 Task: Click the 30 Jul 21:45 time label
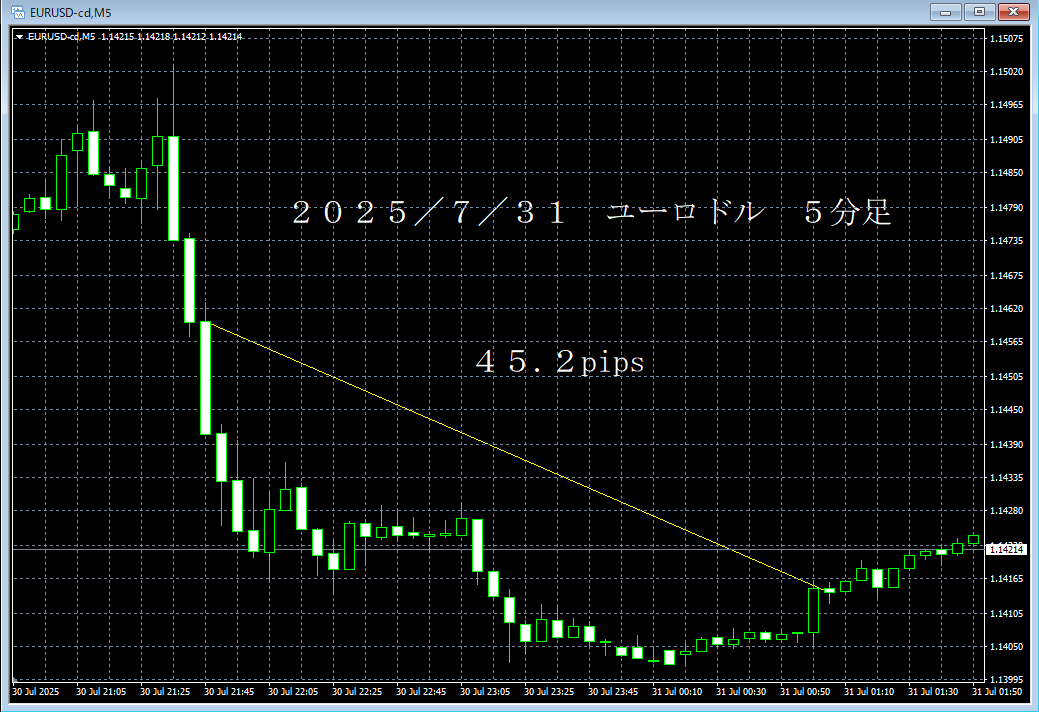[229, 691]
